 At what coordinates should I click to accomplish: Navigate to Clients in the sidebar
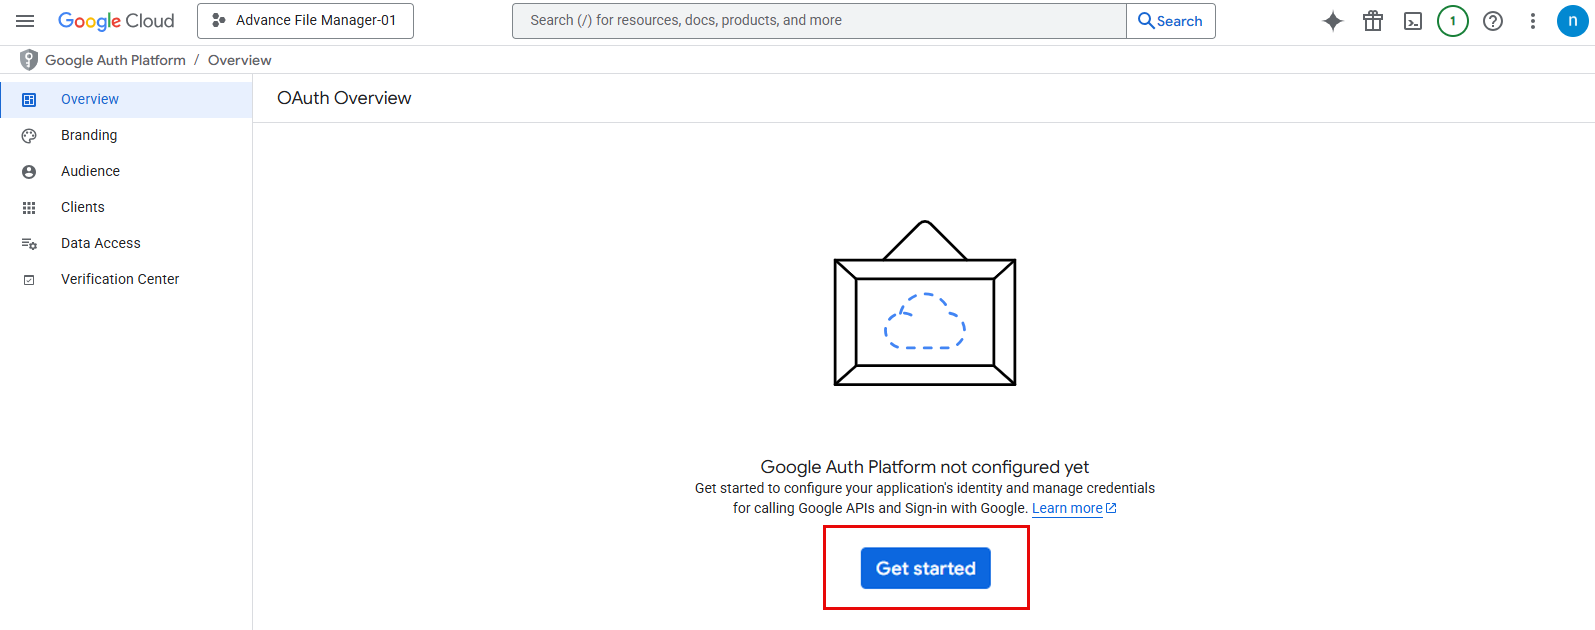83,207
